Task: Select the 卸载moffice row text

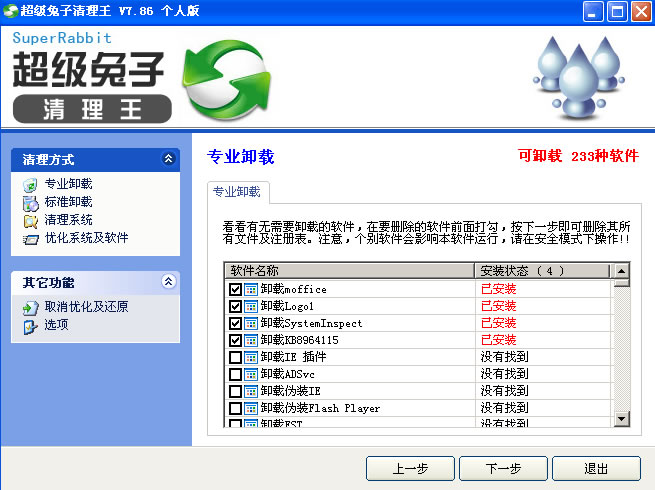Action: (294, 289)
